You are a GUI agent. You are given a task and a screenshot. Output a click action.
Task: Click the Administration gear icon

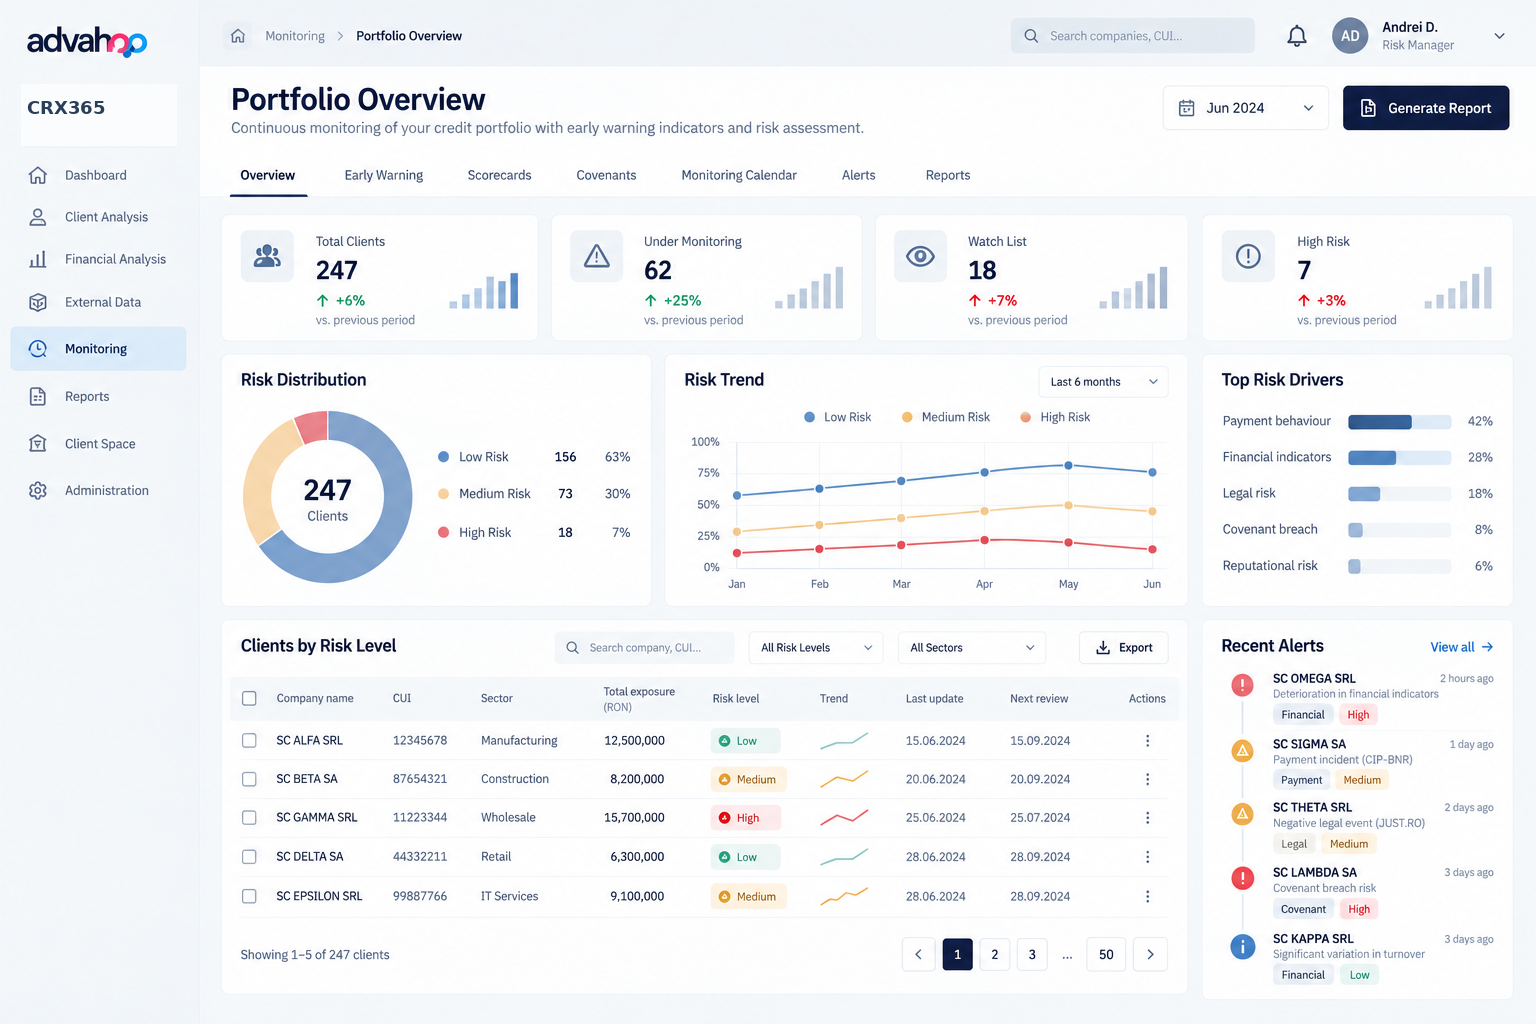[38, 490]
